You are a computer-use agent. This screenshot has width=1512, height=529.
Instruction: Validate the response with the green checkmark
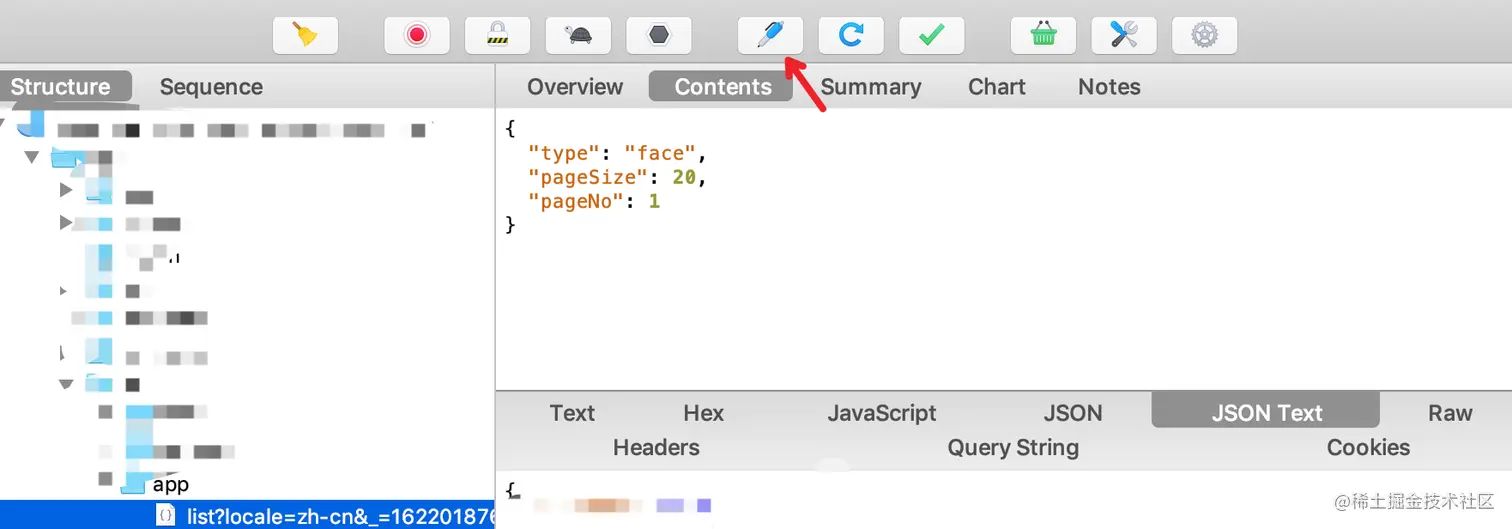[x=931, y=35]
